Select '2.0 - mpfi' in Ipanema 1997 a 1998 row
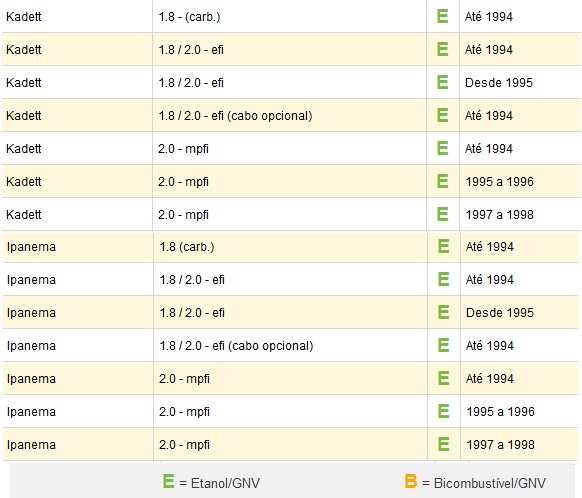Viewport: 582px width, 498px height. point(184,445)
